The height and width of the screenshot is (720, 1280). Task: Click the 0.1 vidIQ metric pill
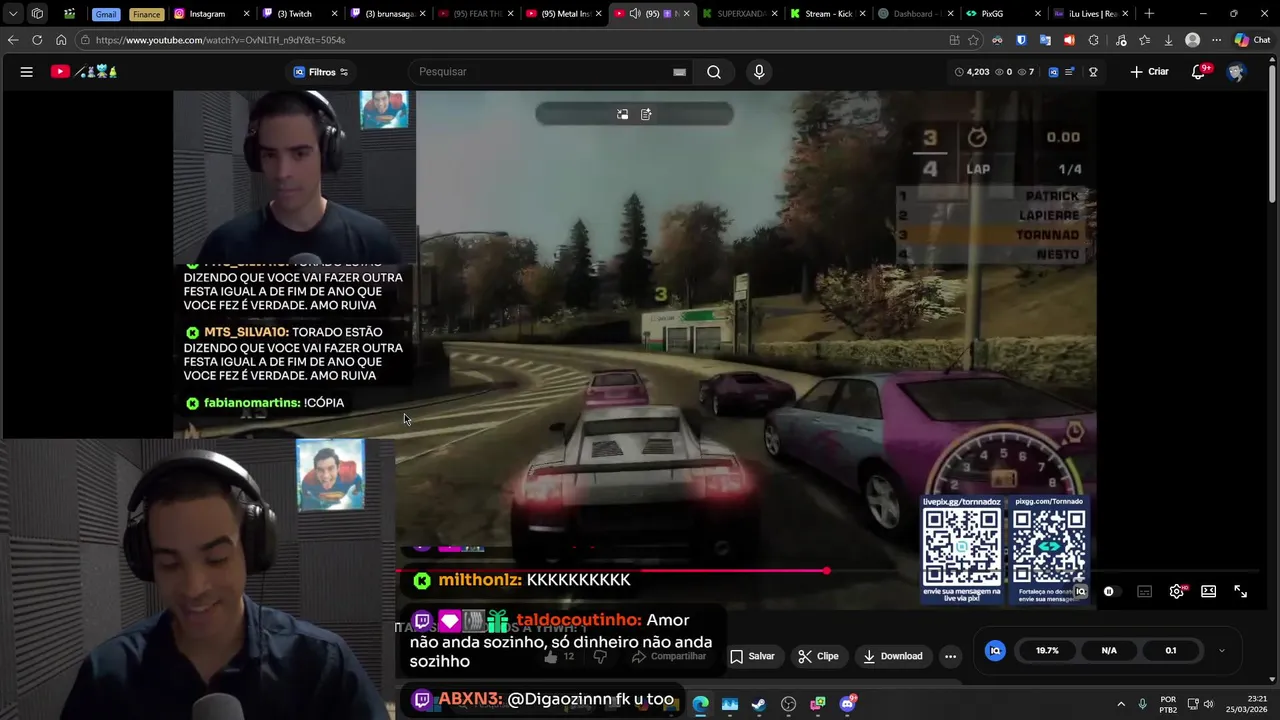click(x=1171, y=651)
